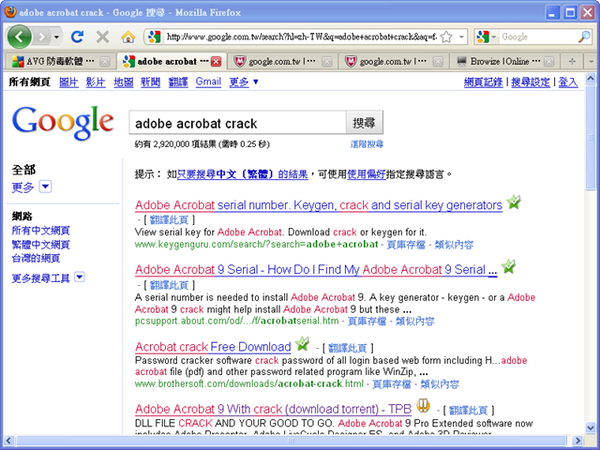Open the list-all-tabs dropdown
The image size is (600, 450).
(x=591, y=61)
